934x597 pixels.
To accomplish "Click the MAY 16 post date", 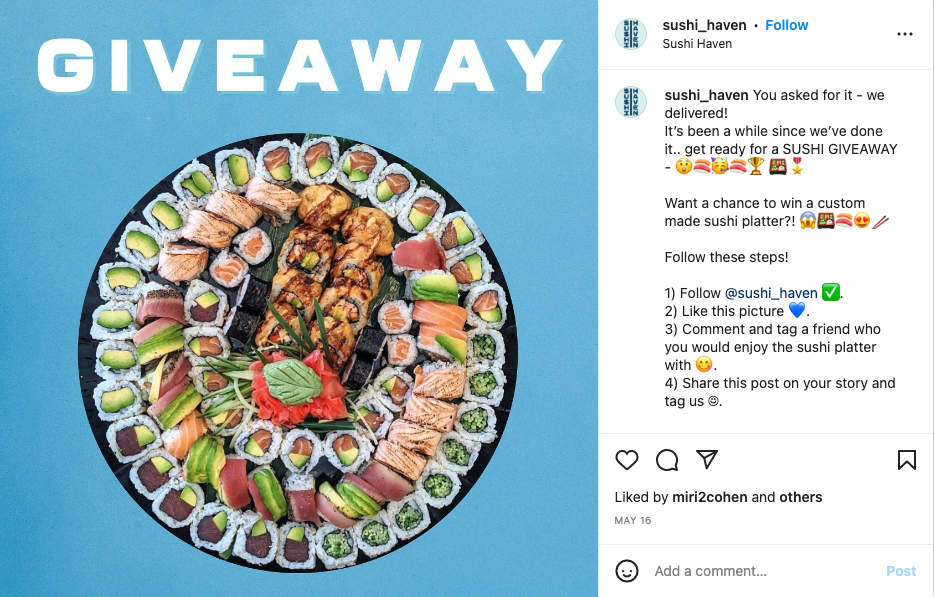I will [633, 520].
